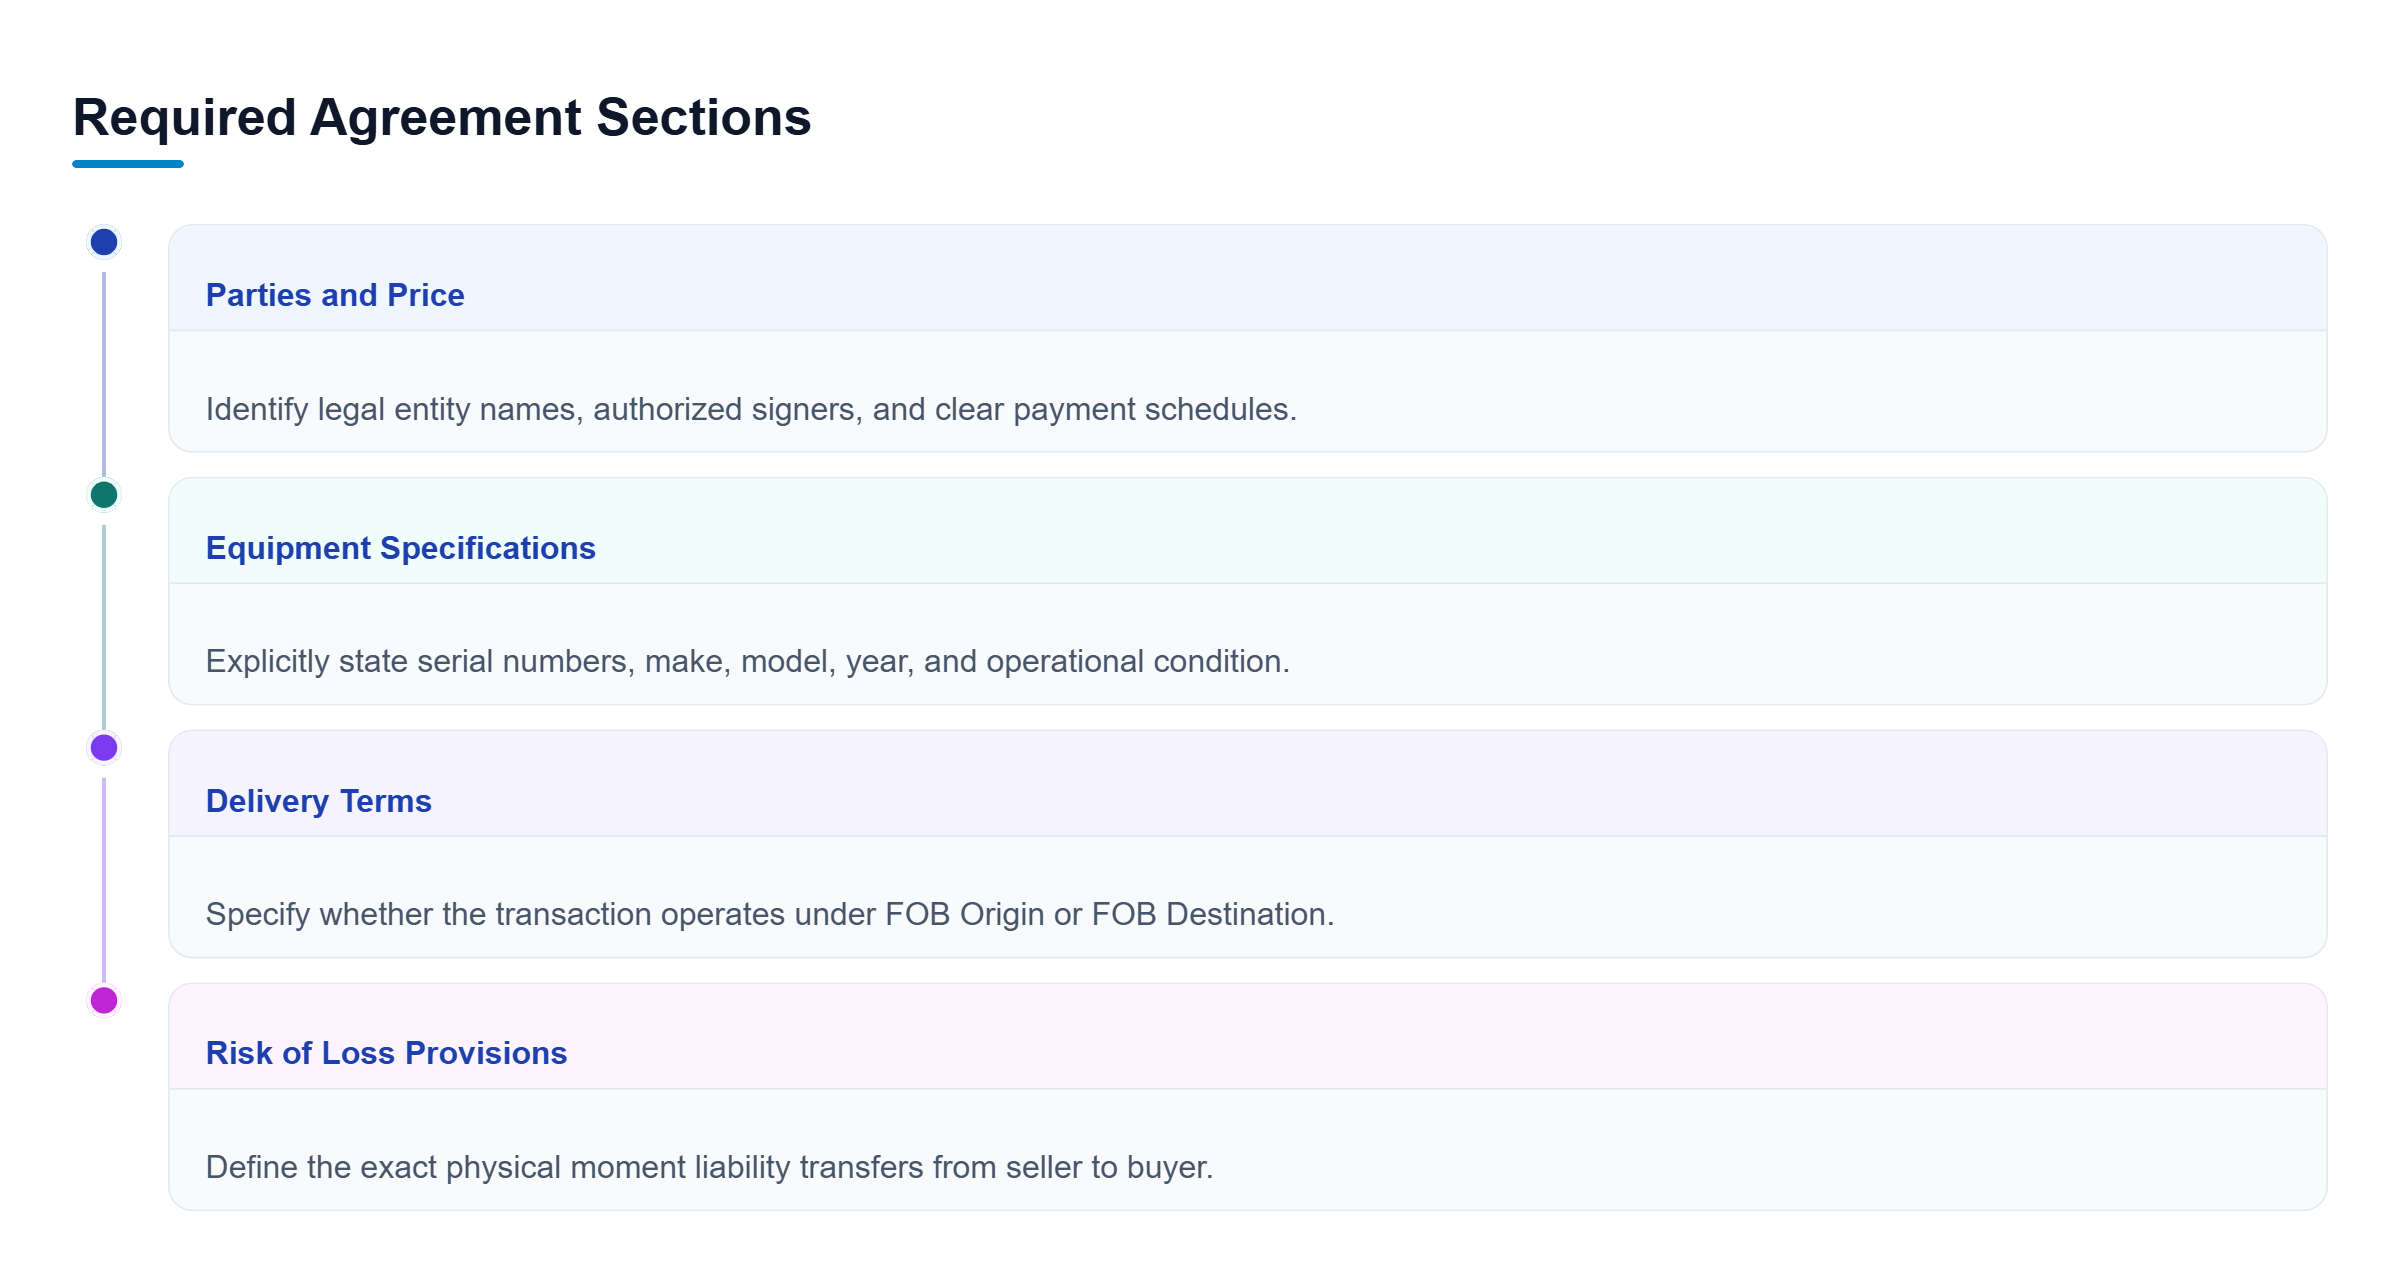Click the text about legal entity names and signers
This screenshot has height=1284, width=2400.
751,409
